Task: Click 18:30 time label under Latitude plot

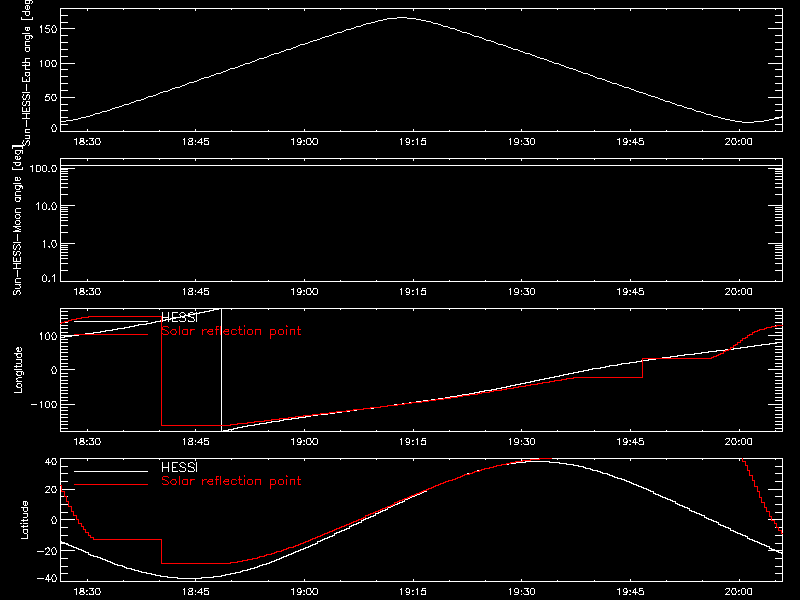Action: 87,591
